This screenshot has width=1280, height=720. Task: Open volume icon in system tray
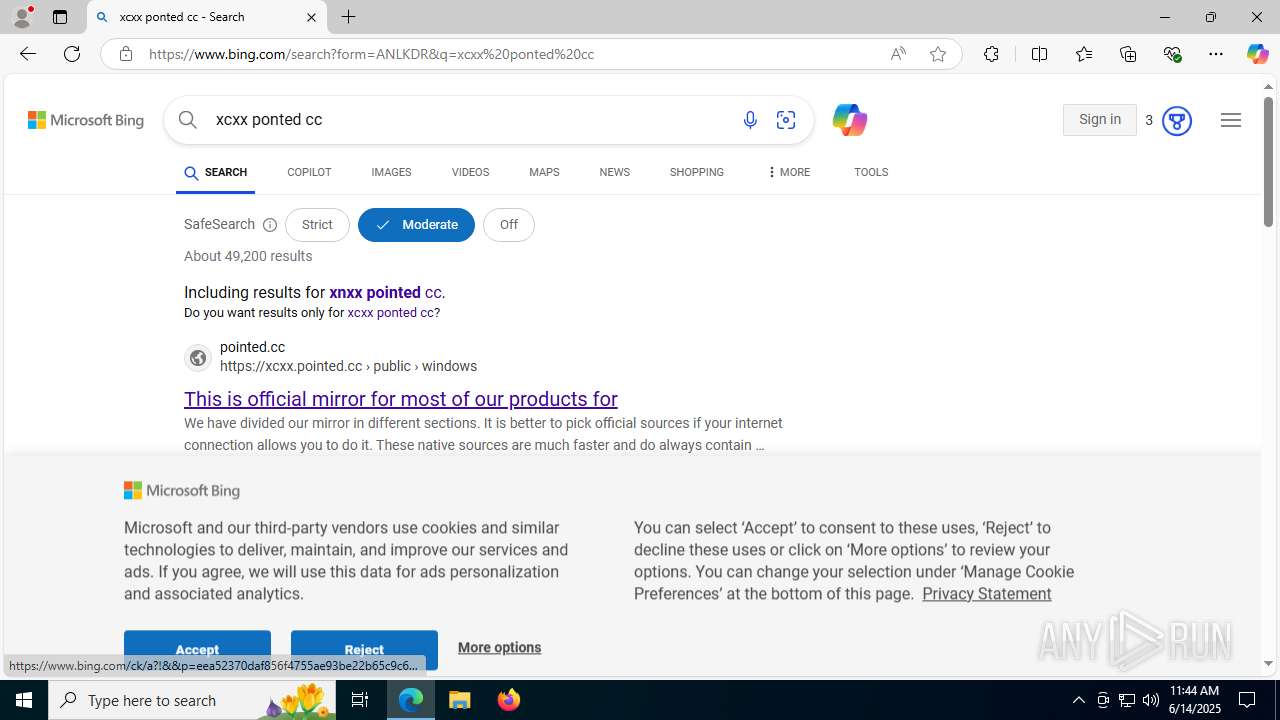point(1151,700)
